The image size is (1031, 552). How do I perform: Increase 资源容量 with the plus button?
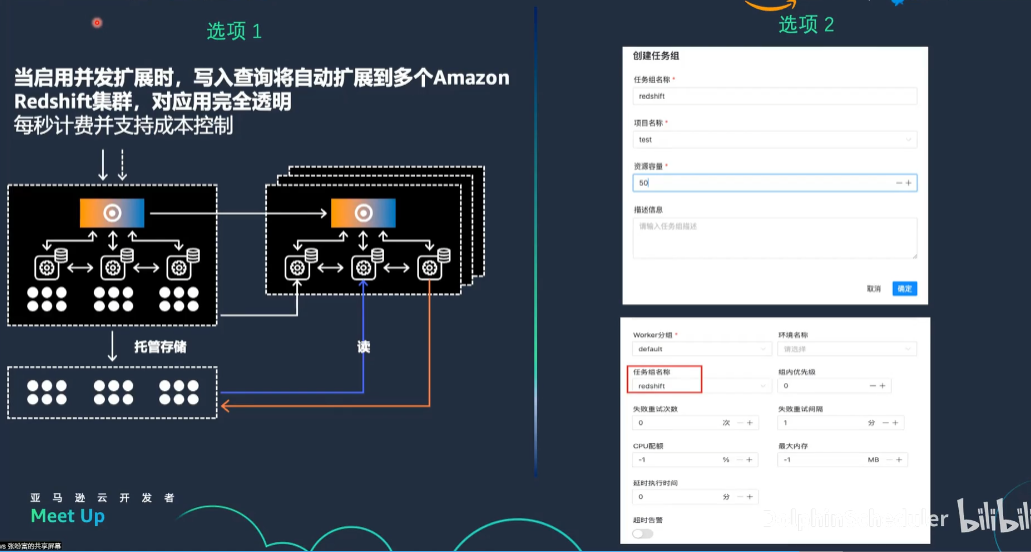pos(909,183)
